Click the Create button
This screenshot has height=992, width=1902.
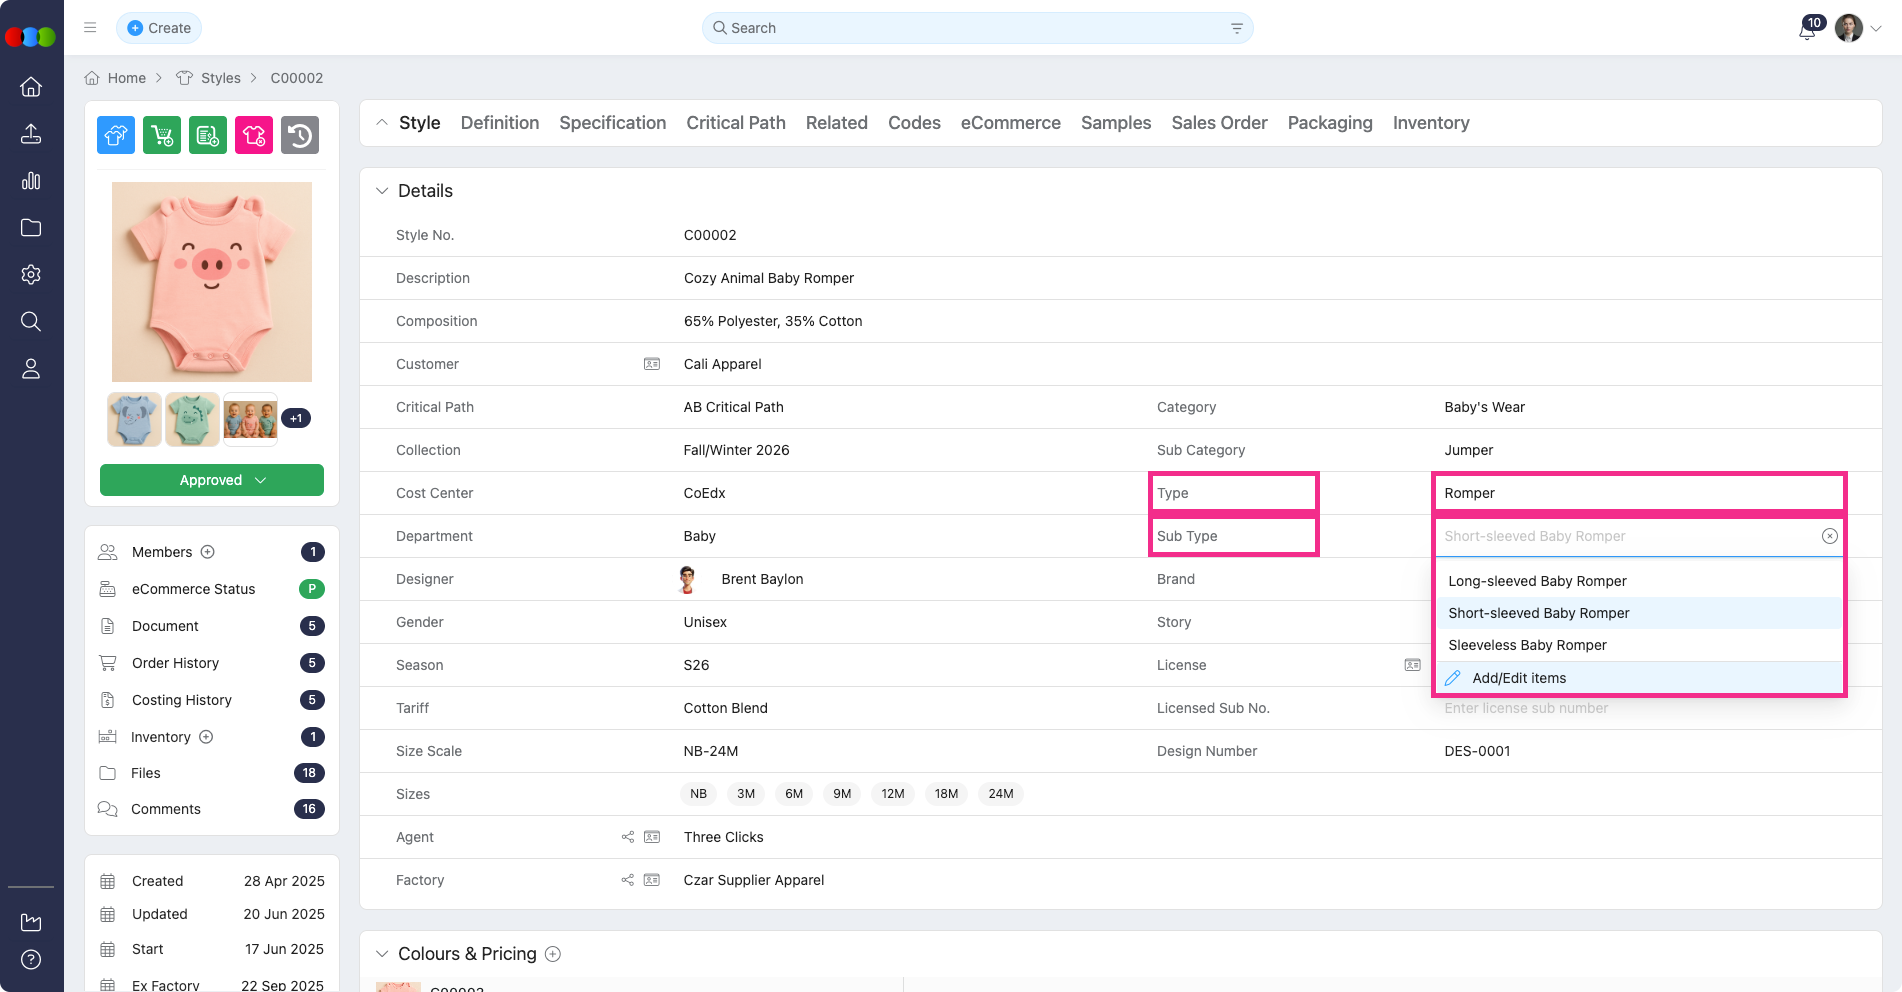[x=159, y=28]
